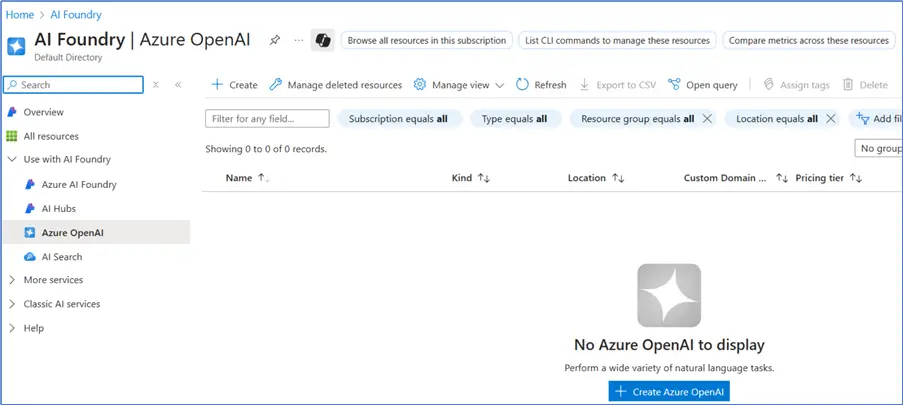The width and height of the screenshot is (903, 405).
Task: Click List CLI commands to manage resources
Action: [617, 40]
